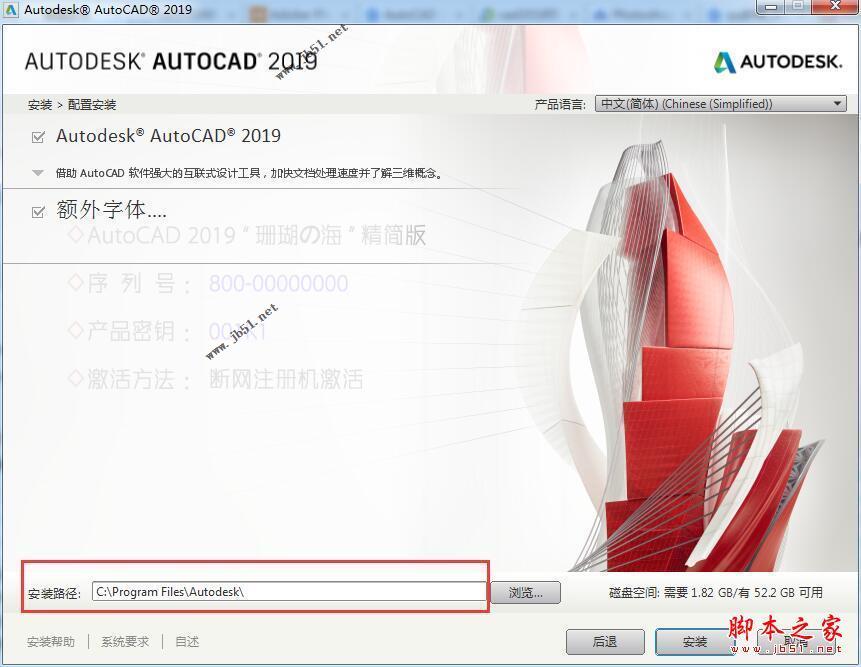The width and height of the screenshot is (861, 667).
Task: Click the 额外字体.... component label
Action: click(111, 211)
